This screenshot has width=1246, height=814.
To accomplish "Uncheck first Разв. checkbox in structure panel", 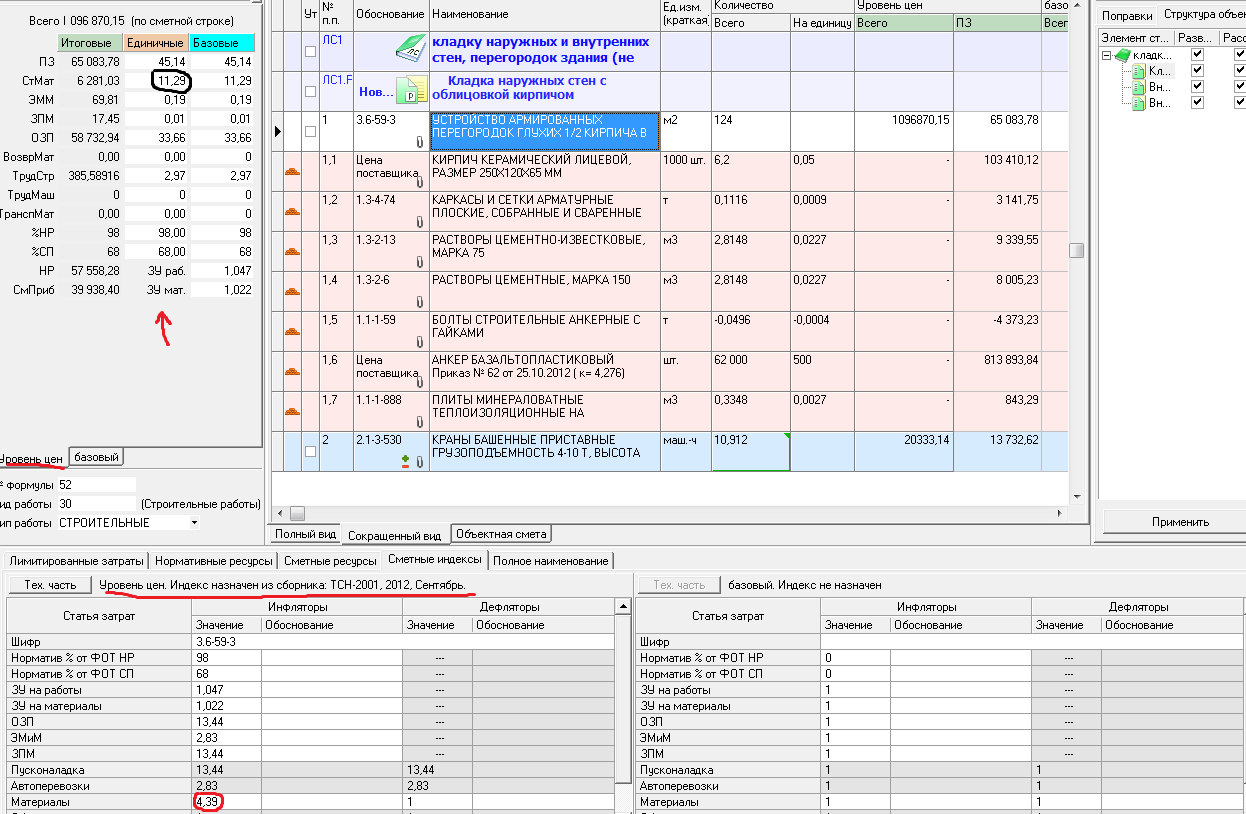I will point(1197,55).
